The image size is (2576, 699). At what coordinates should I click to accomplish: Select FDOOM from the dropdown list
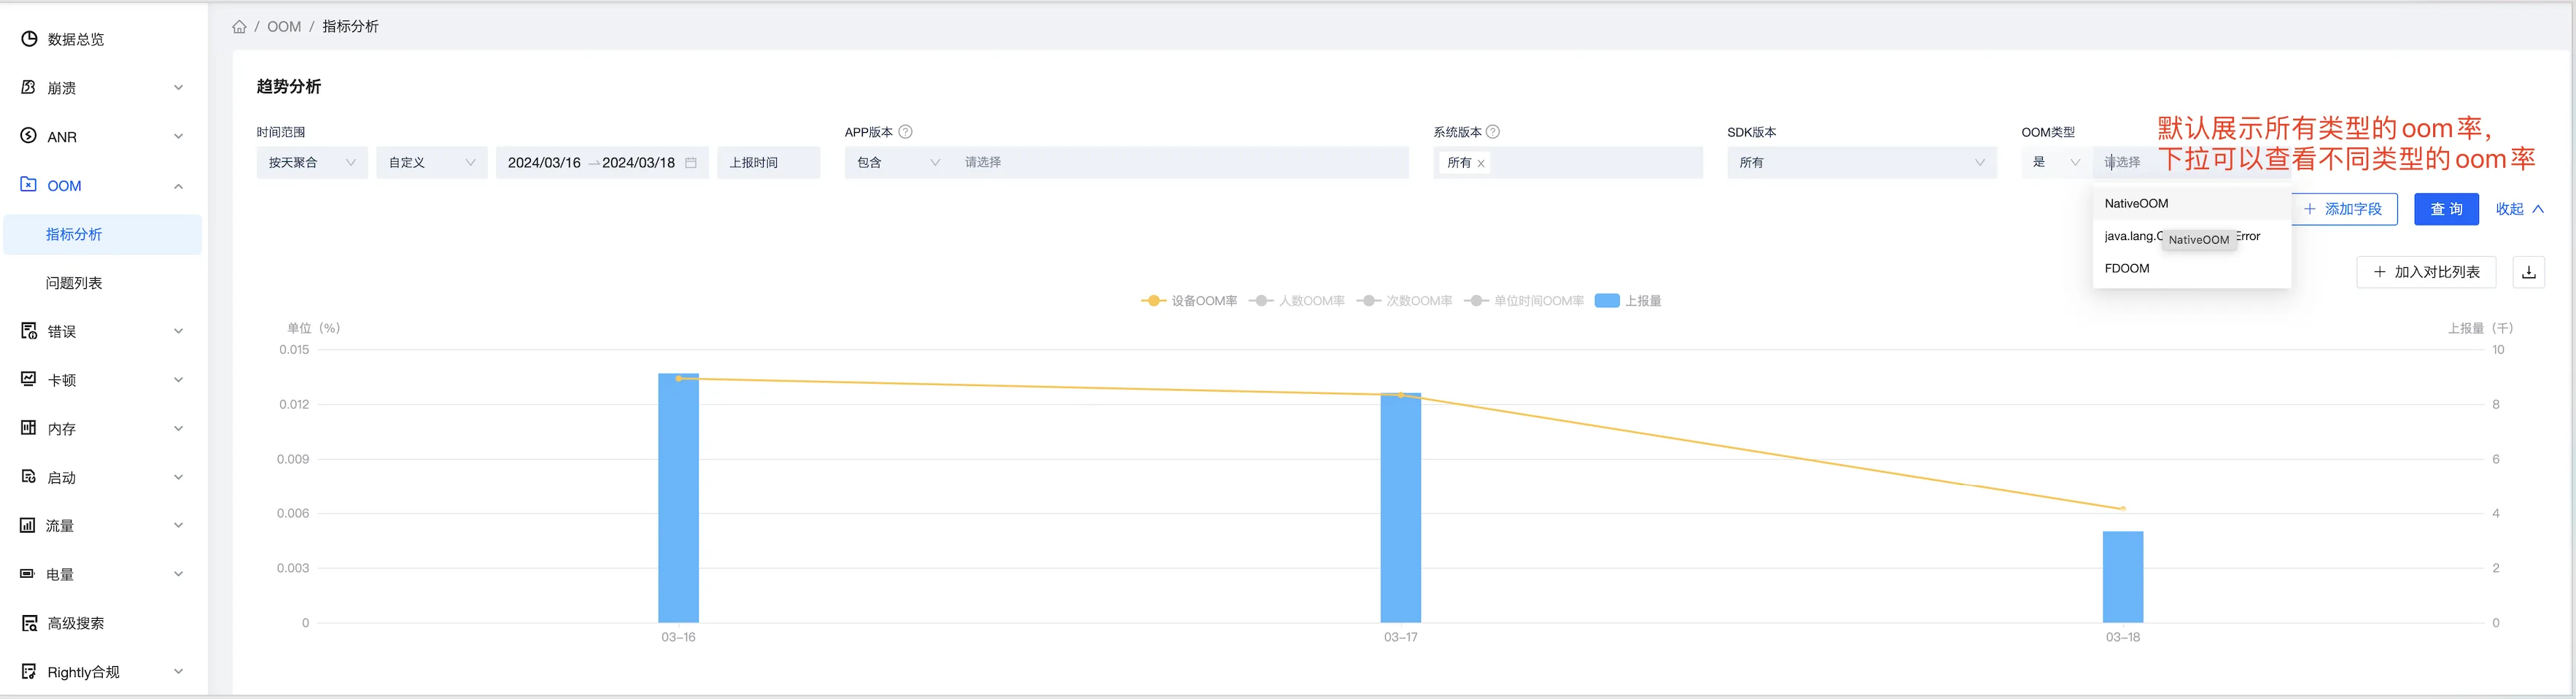[x=2190, y=268]
